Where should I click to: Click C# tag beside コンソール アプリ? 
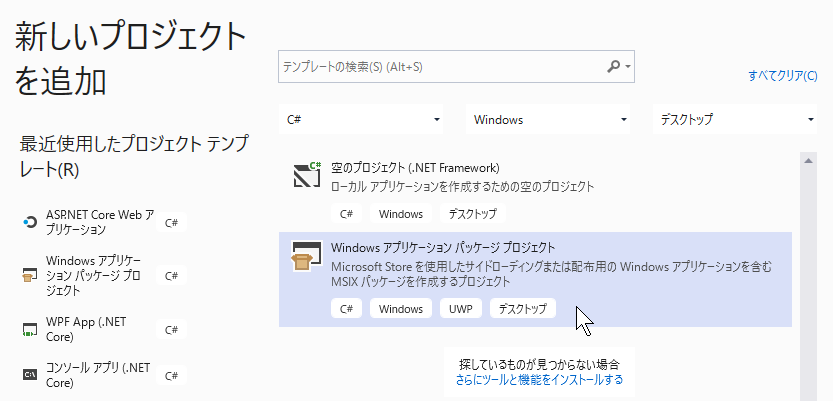click(171, 376)
